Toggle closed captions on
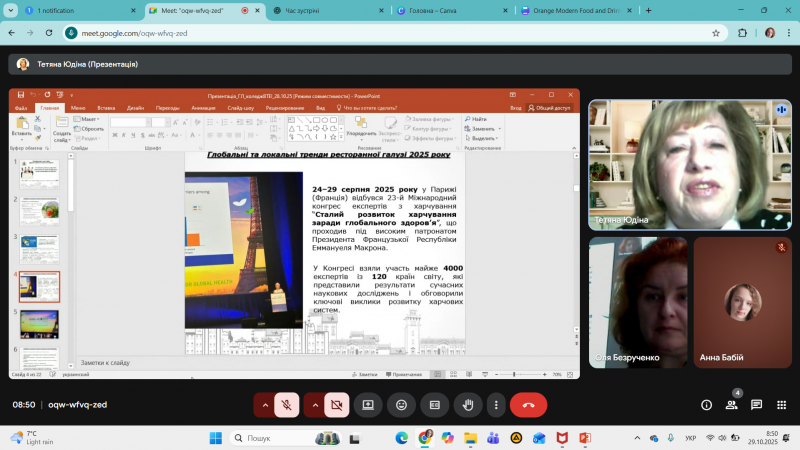This screenshot has height=450, width=800. [433, 404]
